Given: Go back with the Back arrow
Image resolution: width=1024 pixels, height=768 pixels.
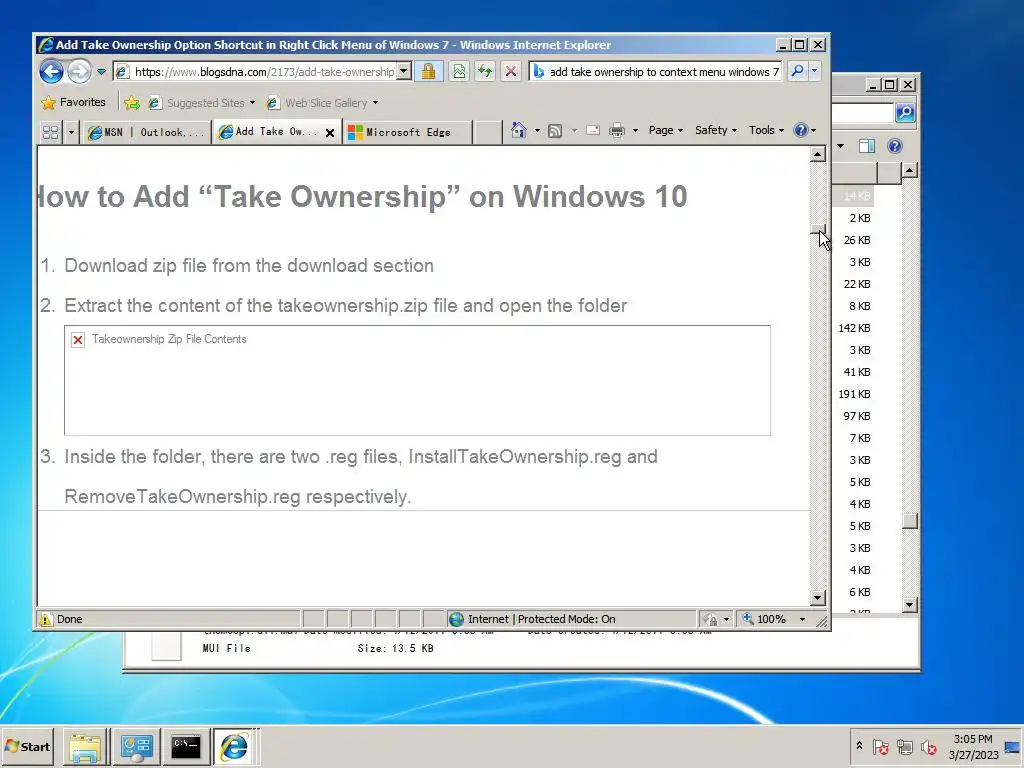Looking at the screenshot, I should coord(52,71).
